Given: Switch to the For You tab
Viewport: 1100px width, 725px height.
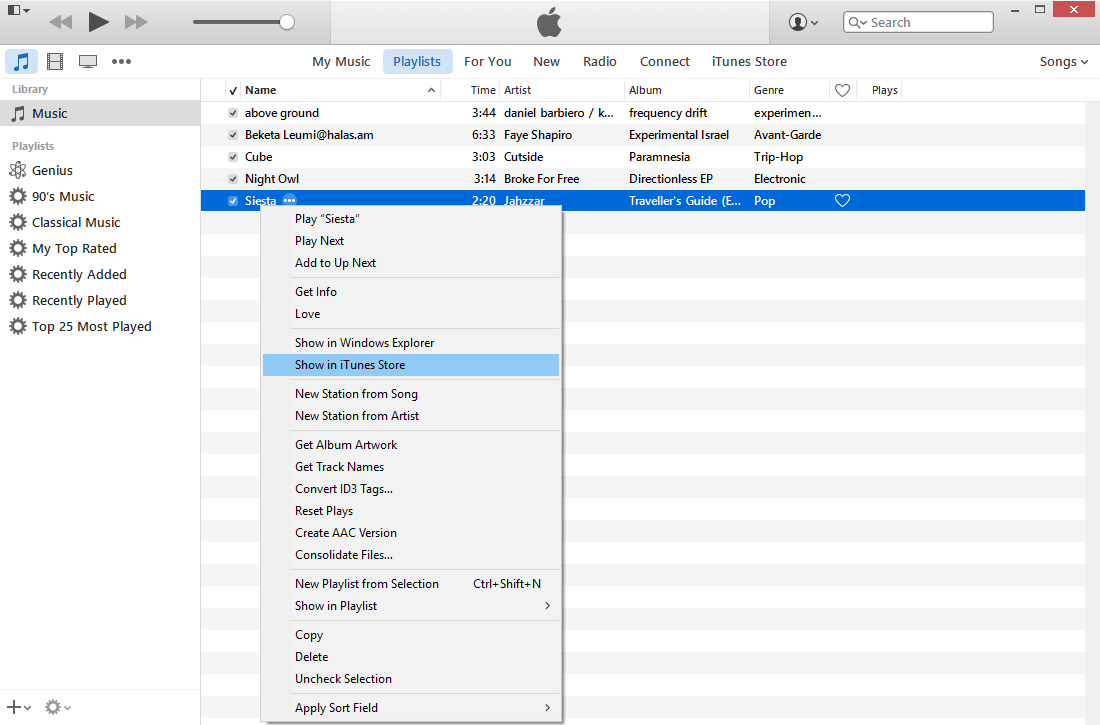Looking at the screenshot, I should pyautogui.click(x=488, y=62).
